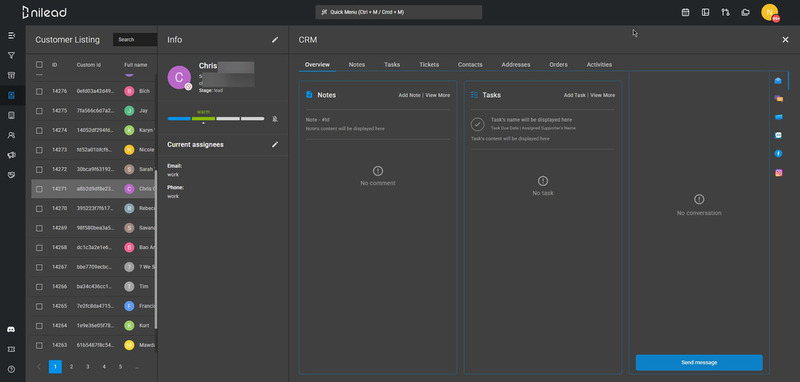The height and width of the screenshot is (382, 800).
Task: Go to page 5 of customer listing
Action: point(120,367)
